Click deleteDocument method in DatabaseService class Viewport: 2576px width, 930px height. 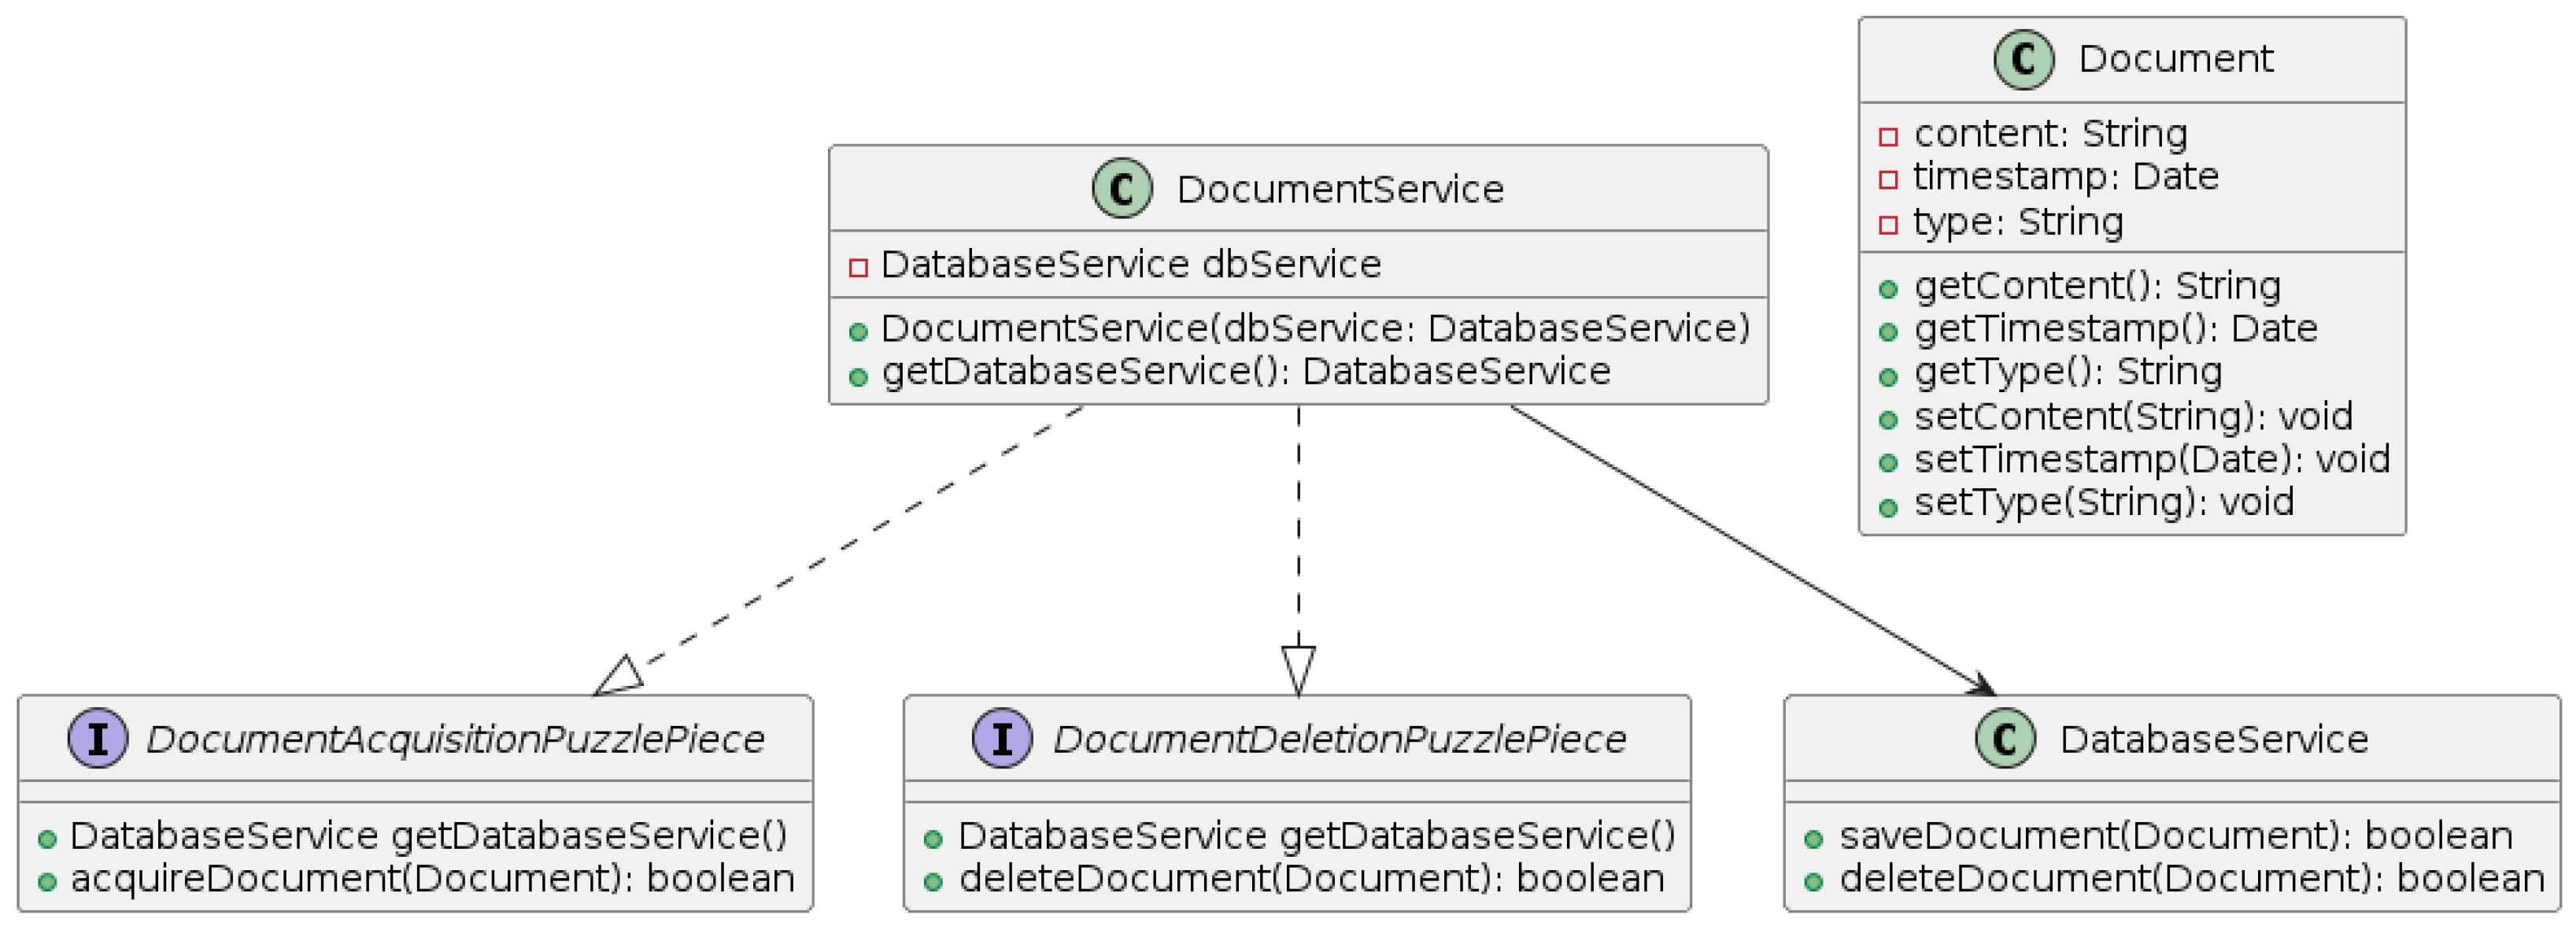click(x=2191, y=879)
